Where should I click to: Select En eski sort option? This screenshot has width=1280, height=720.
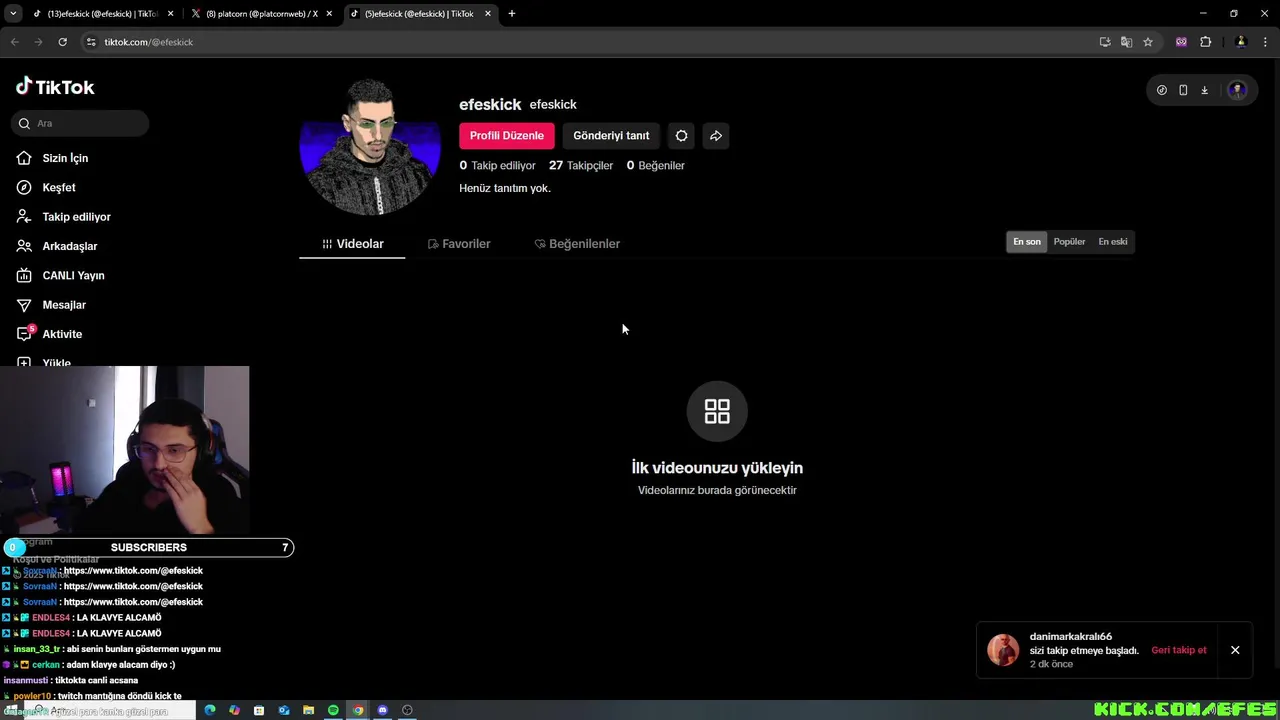click(x=1113, y=242)
